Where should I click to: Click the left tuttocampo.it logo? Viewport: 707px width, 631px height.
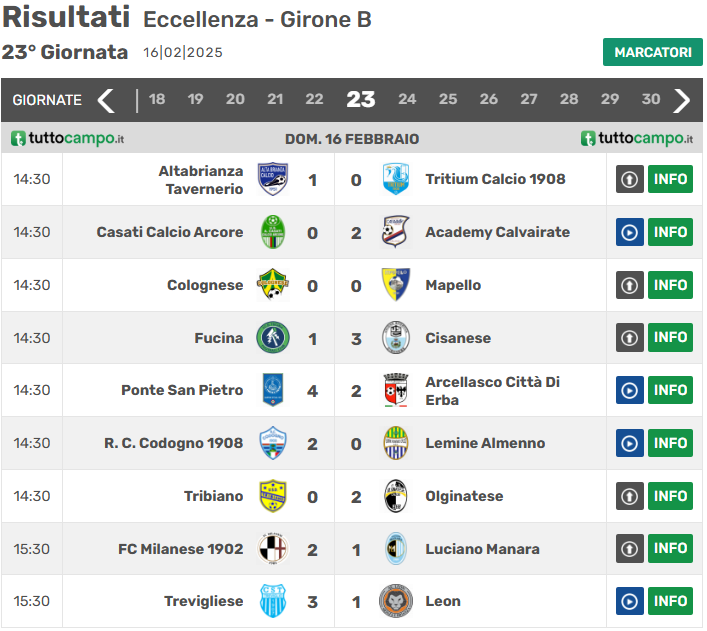coord(68,139)
